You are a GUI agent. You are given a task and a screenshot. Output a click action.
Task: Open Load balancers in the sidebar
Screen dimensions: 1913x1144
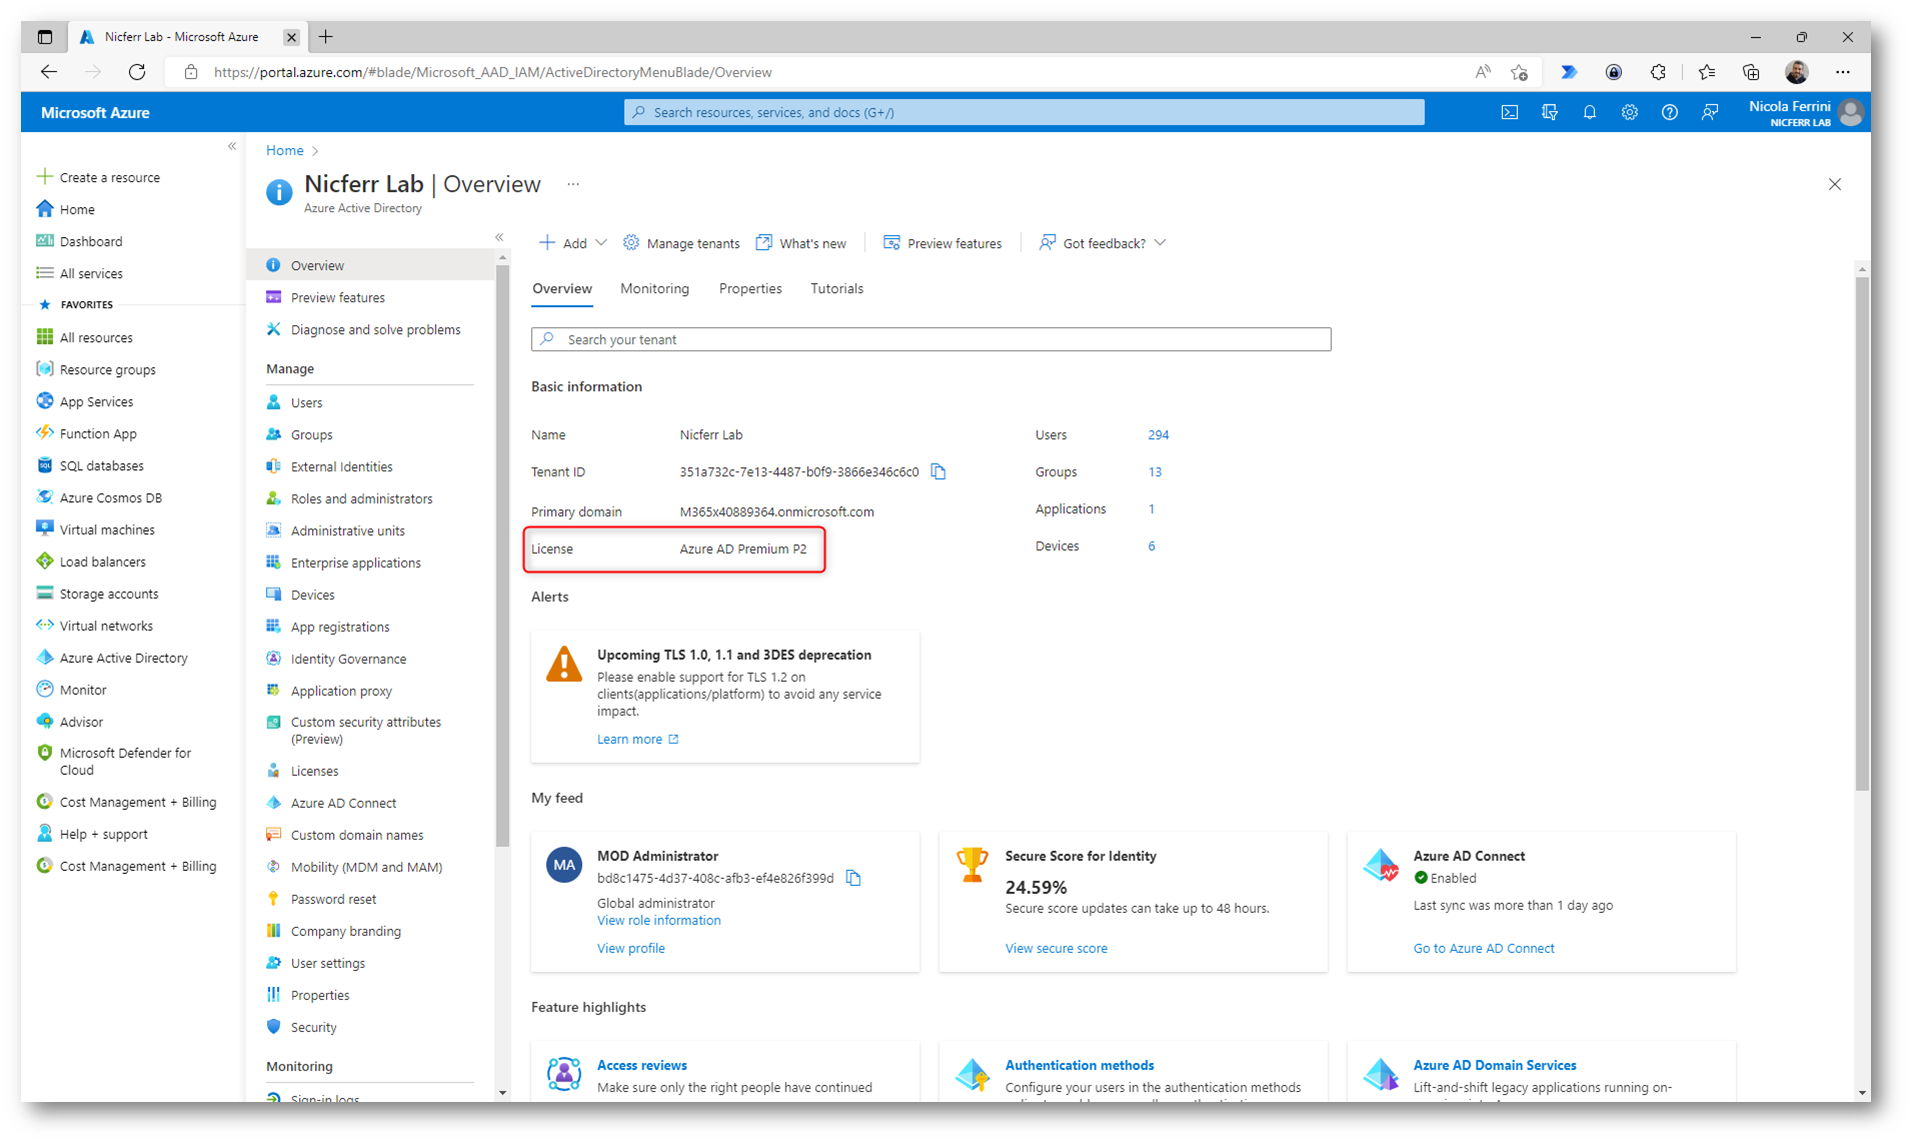(102, 562)
